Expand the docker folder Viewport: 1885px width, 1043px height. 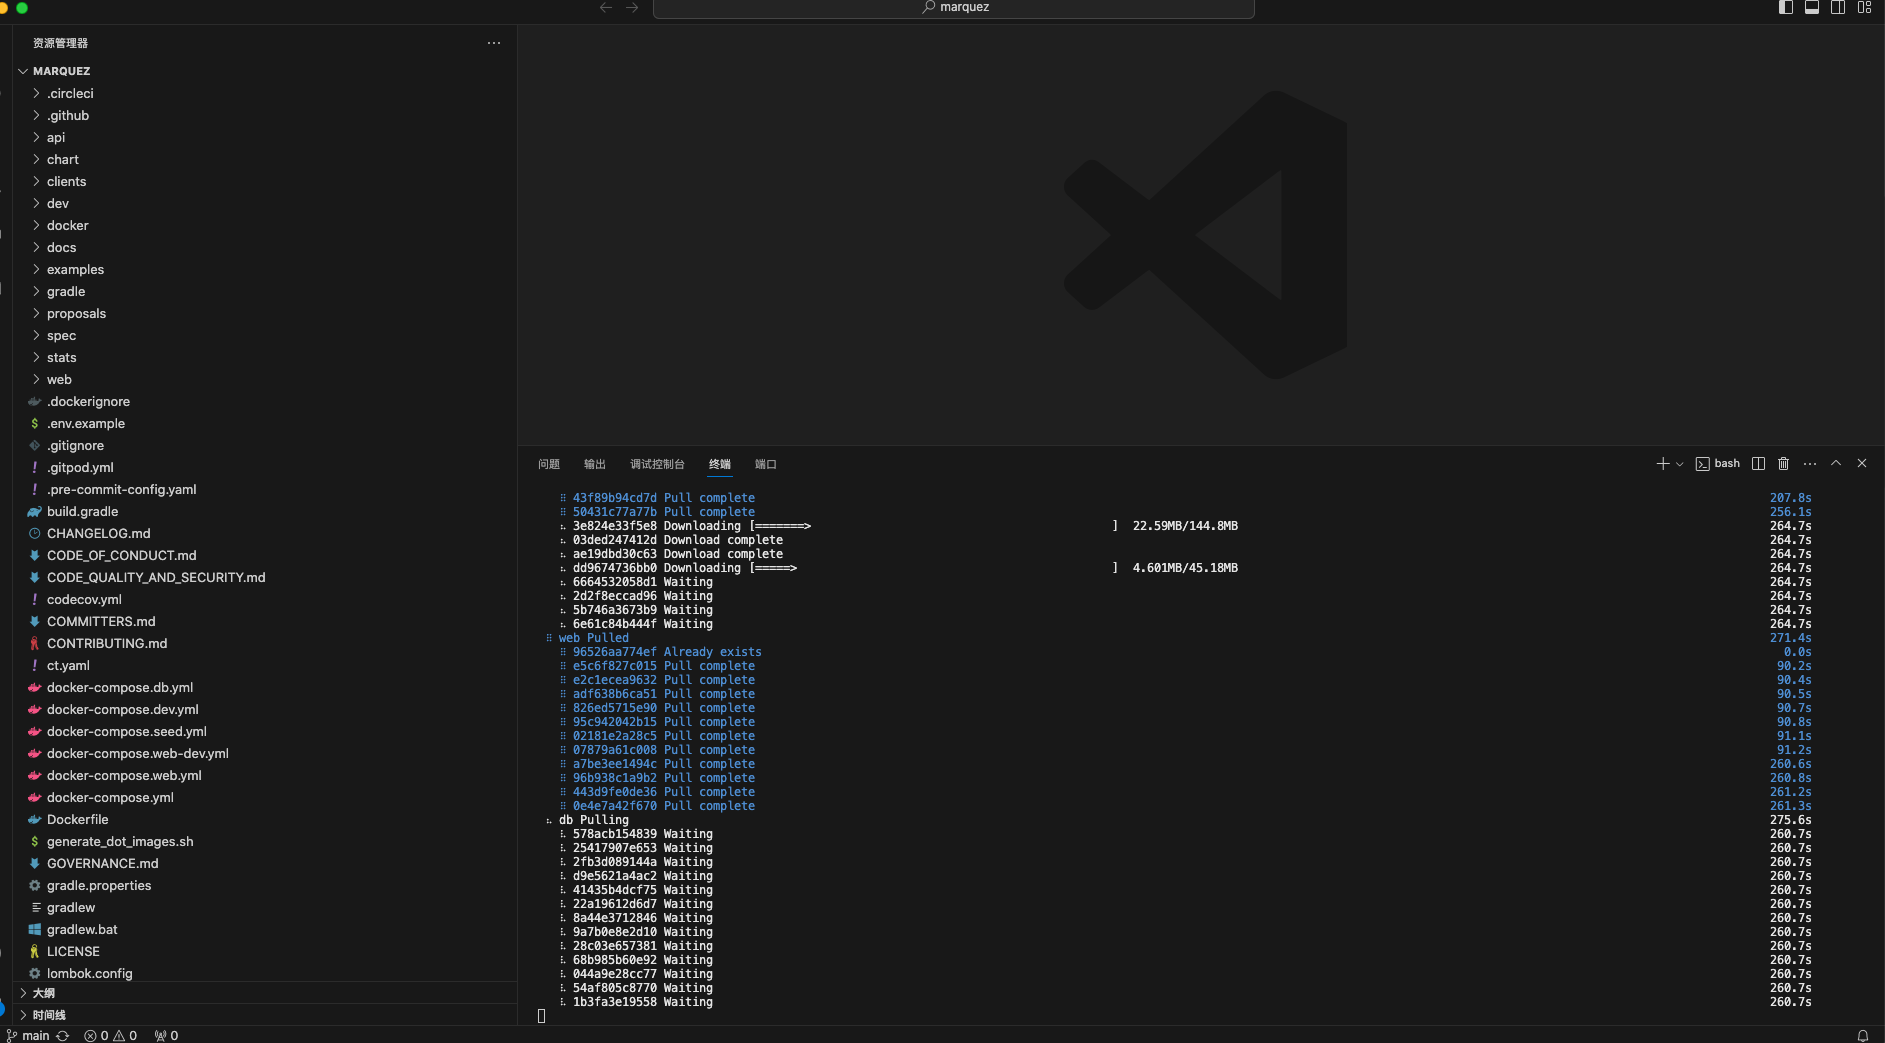click(264, 225)
